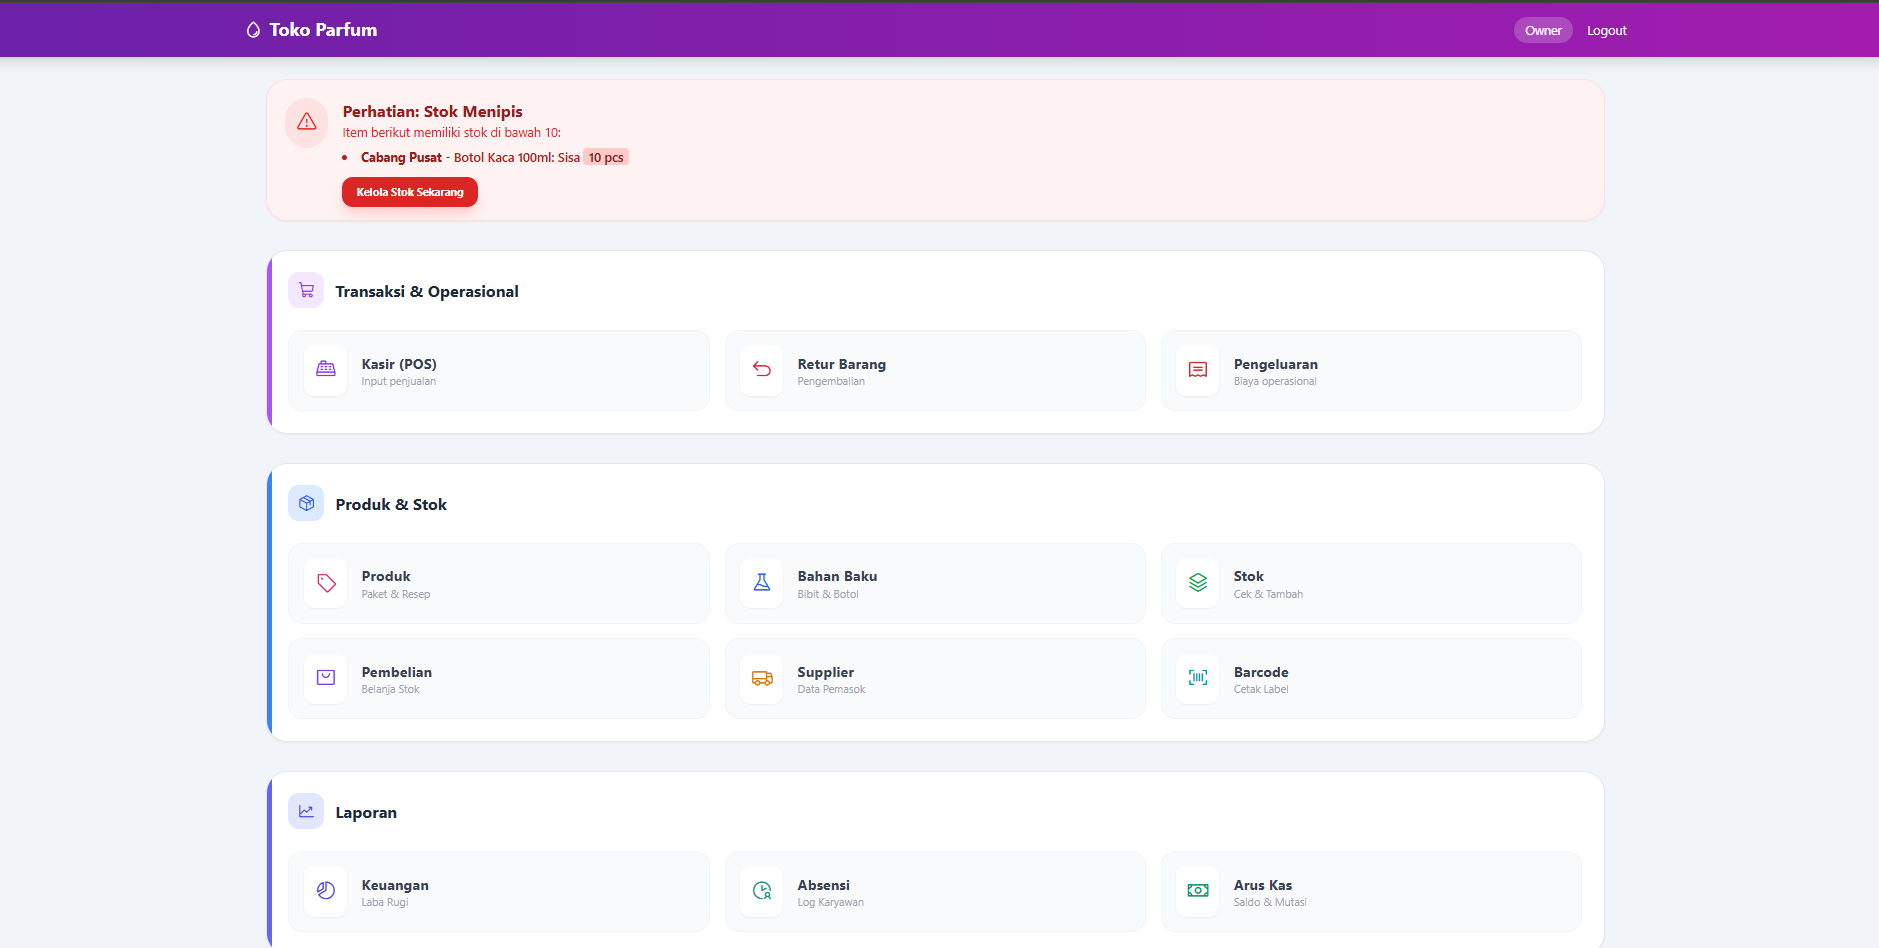Image resolution: width=1879 pixels, height=948 pixels.
Task: Click the Bahan Baku flask icon
Action: point(762,583)
